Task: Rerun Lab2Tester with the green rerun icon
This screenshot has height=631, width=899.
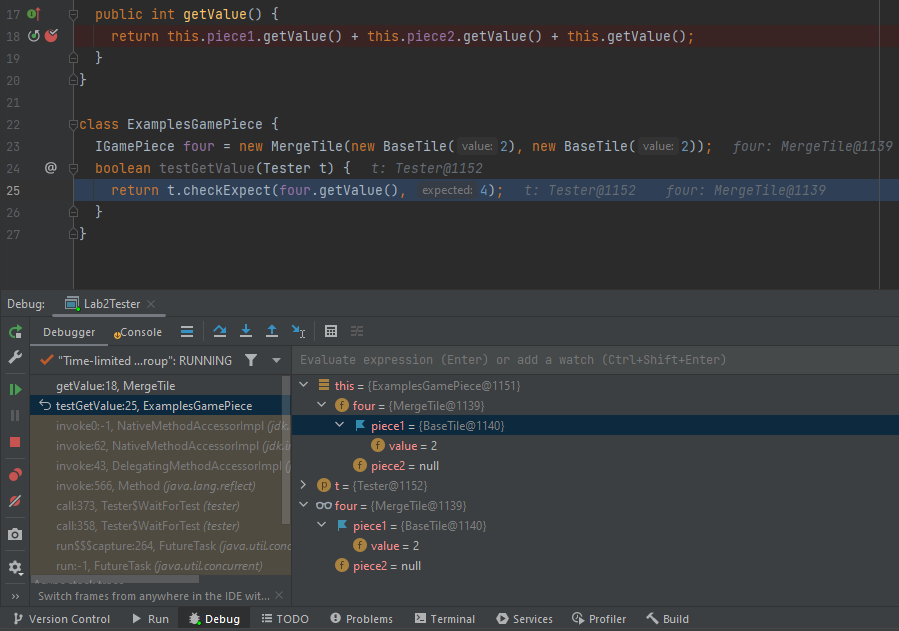Action: [15, 332]
